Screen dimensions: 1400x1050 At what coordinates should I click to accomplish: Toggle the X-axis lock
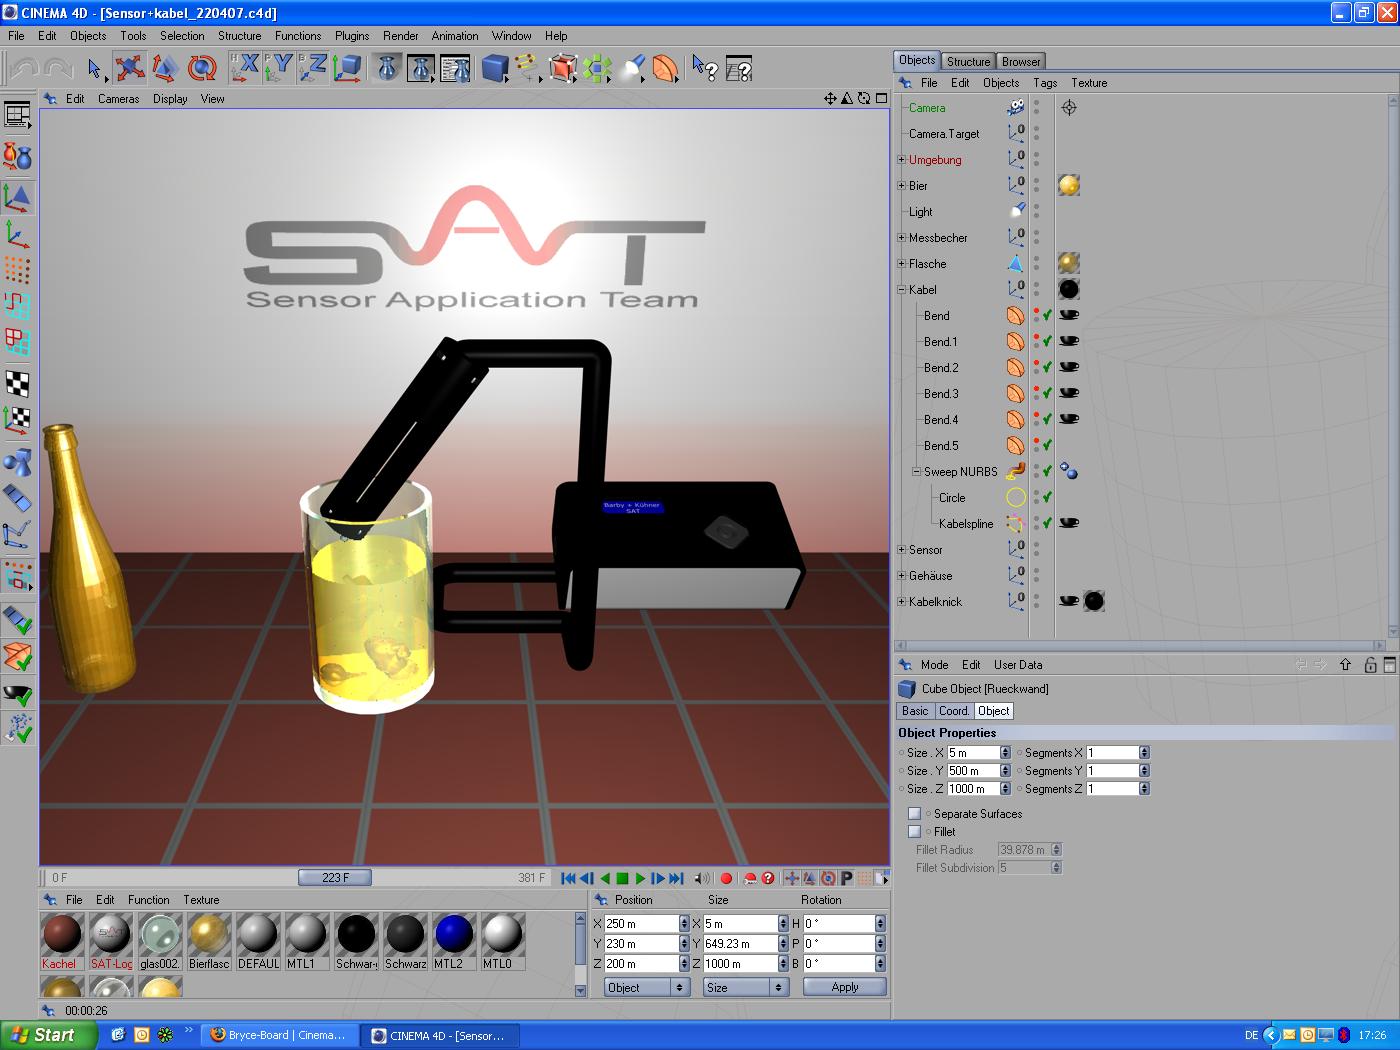(245, 68)
